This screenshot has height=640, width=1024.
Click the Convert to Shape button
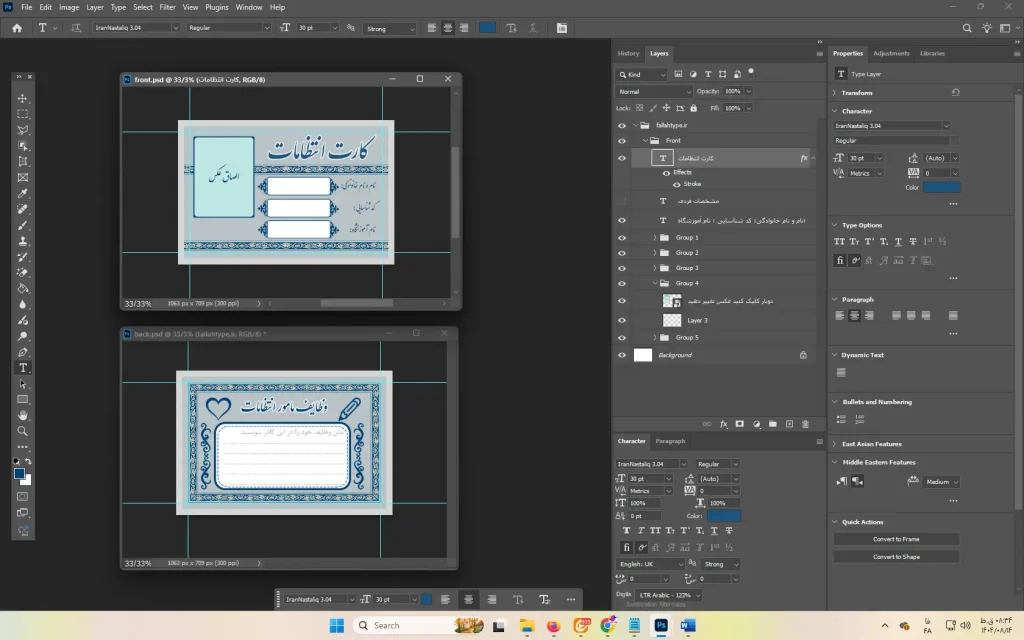tap(896, 557)
